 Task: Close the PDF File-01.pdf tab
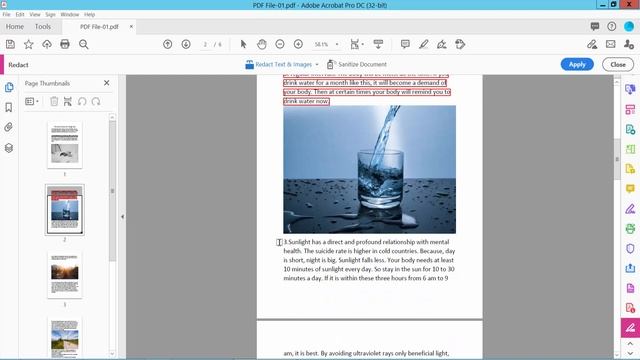(131, 27)
